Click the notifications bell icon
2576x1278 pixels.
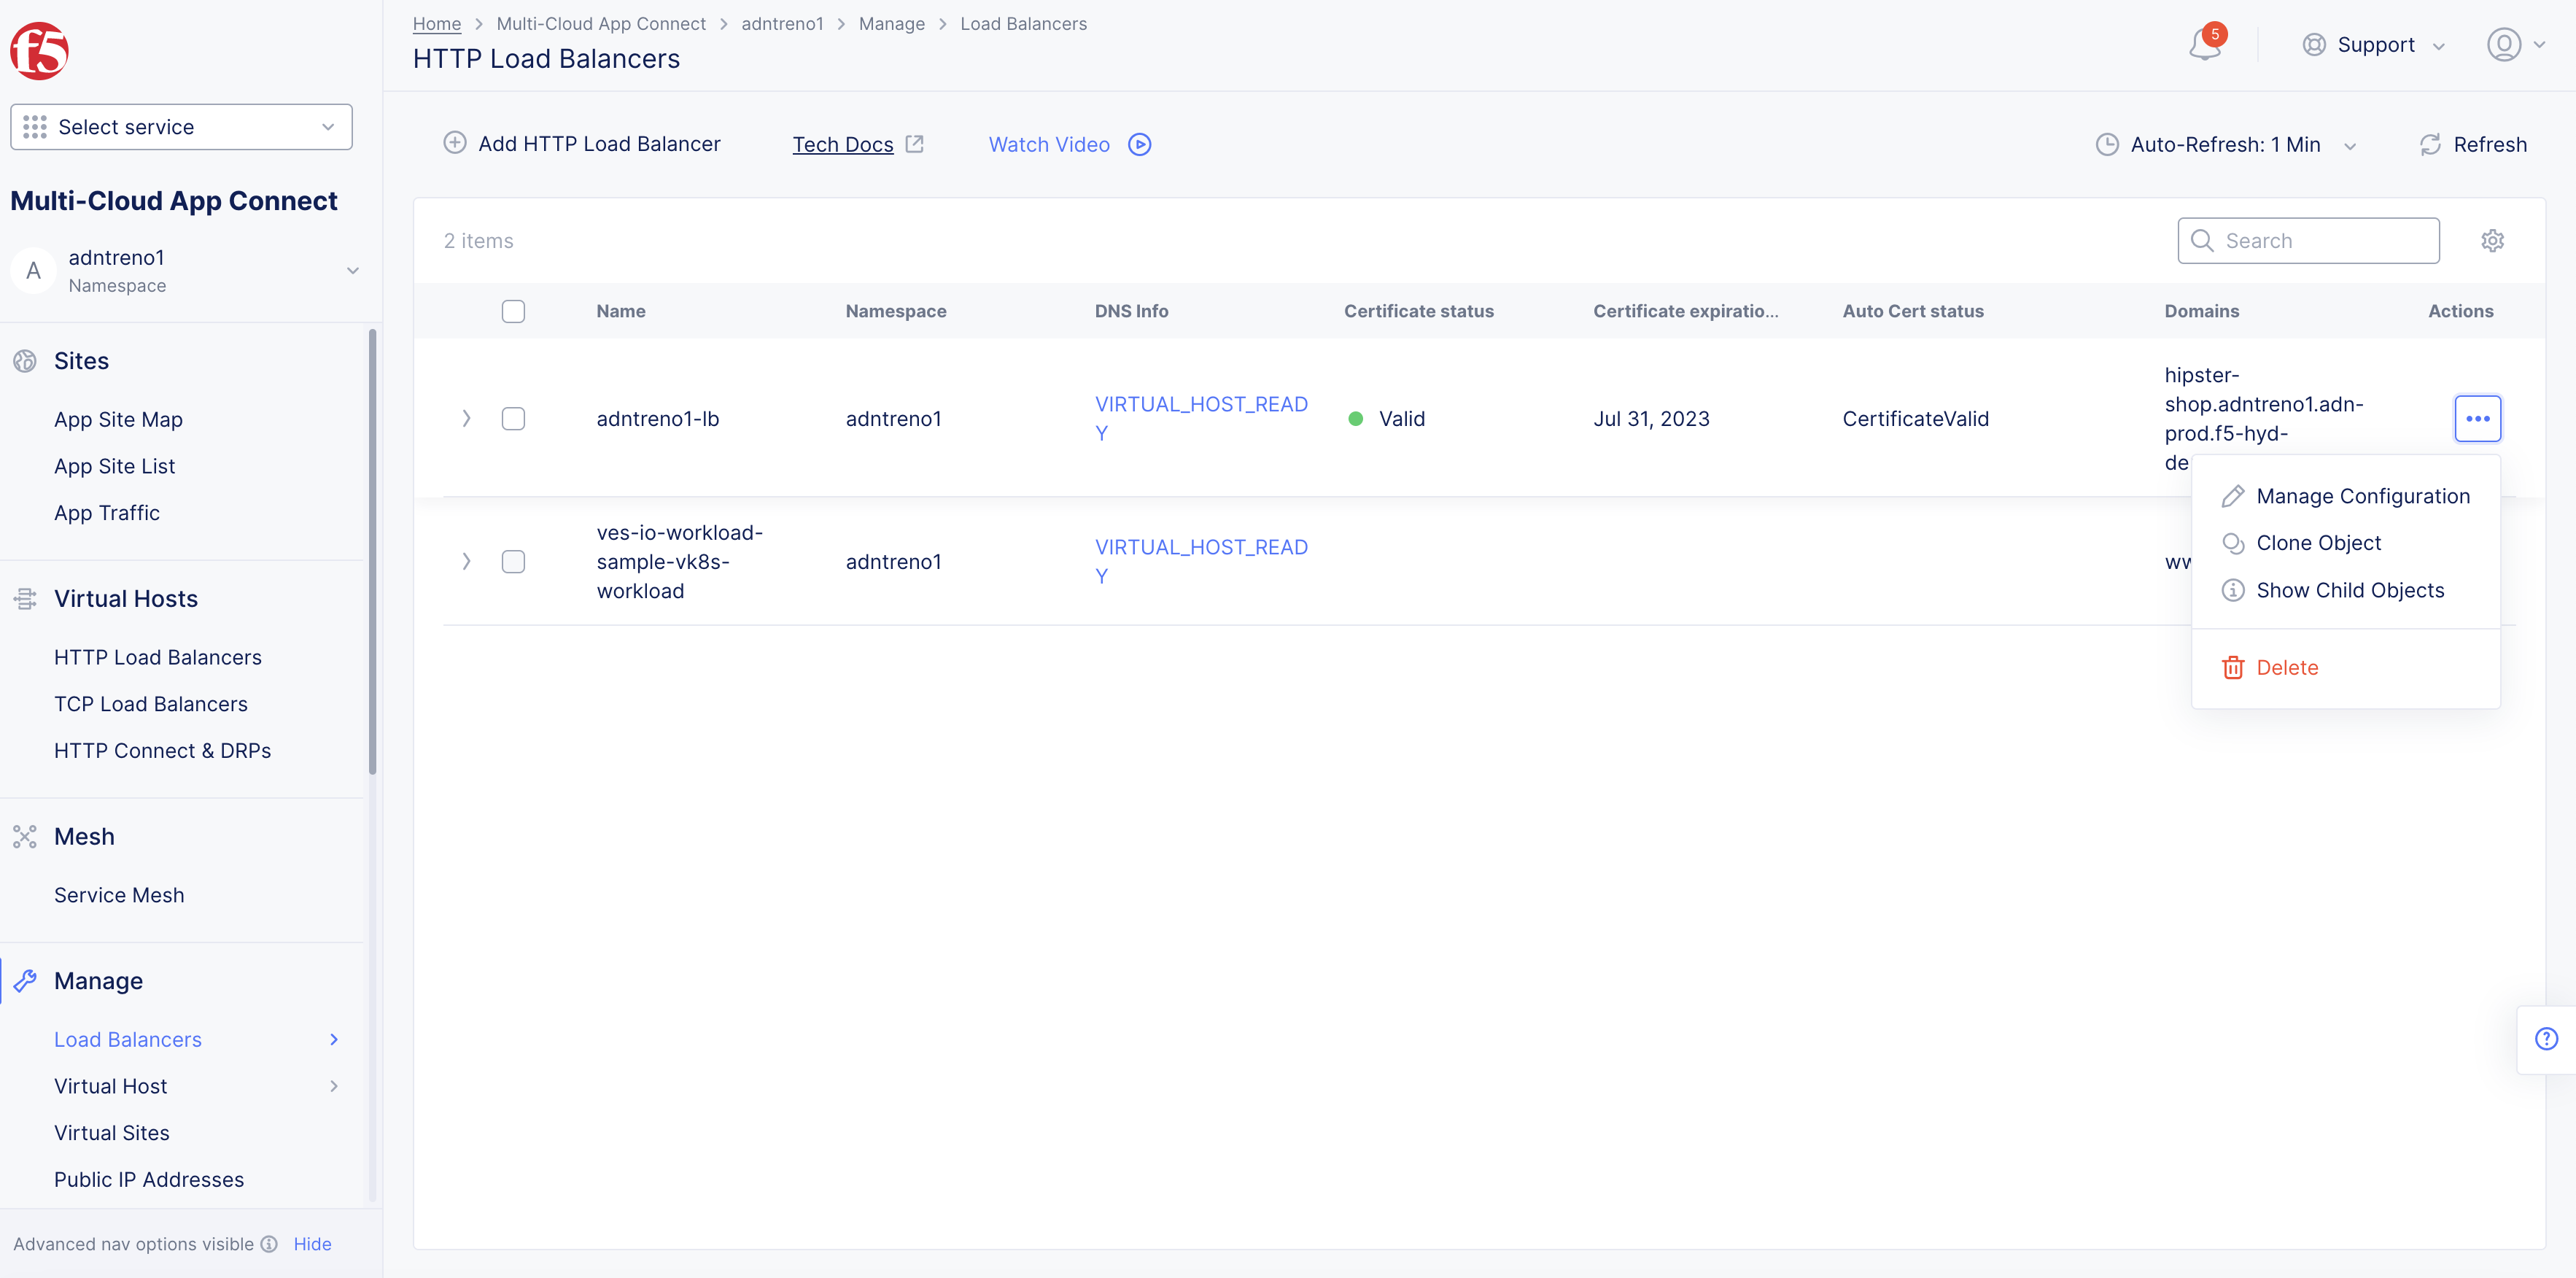pos(2203,45)
